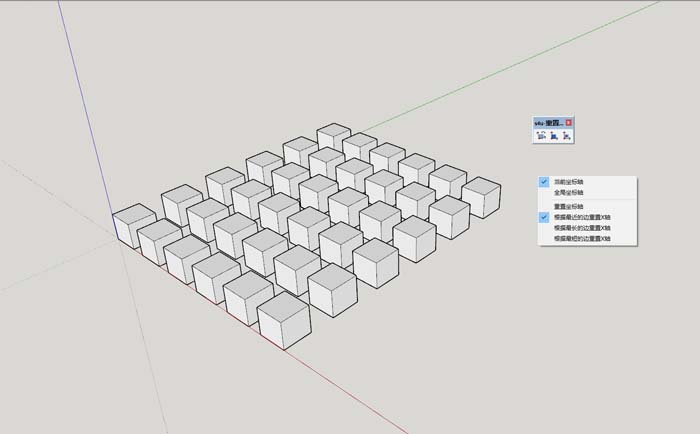Choose 全局坐标轴 from the context menu
Screen dimensions: 700x434
(x=566, y=191)
